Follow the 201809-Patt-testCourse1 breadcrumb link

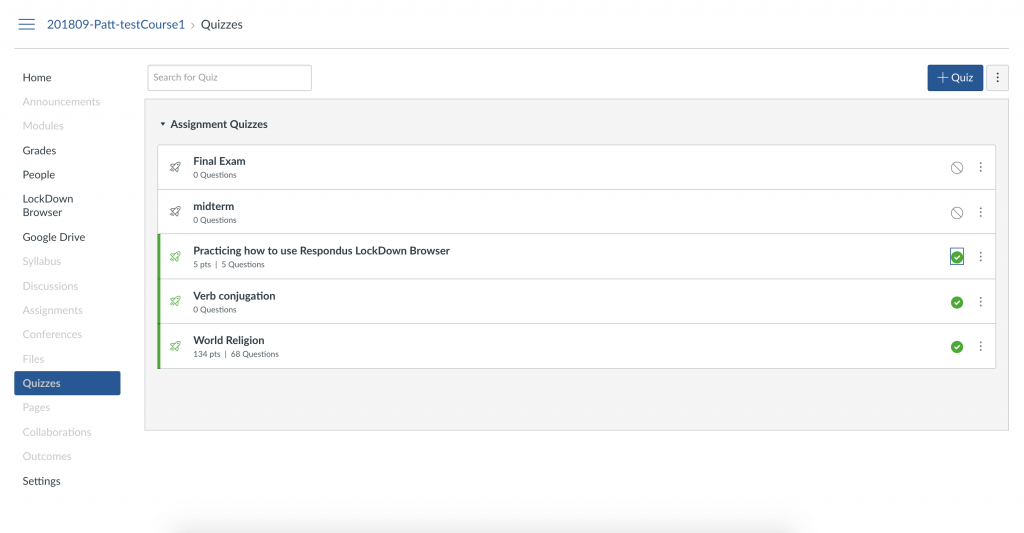pyautogui.click(x=116, y=25)
